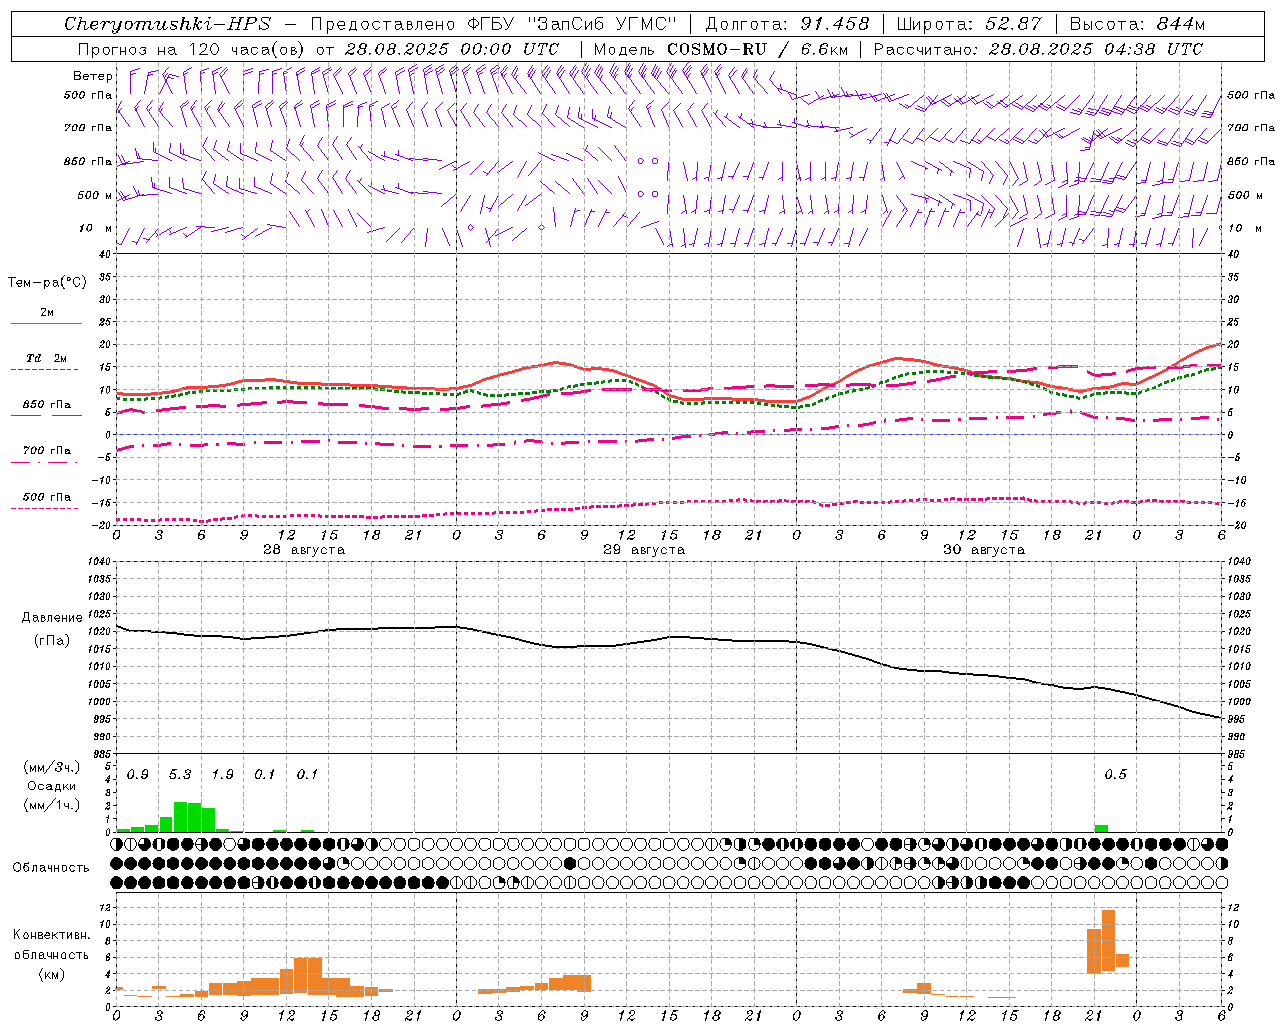The height and width of the screenshot is (1024, 1280).
Task: Click the tallest orange convective cloud bar
Action: pos(1108,940)
